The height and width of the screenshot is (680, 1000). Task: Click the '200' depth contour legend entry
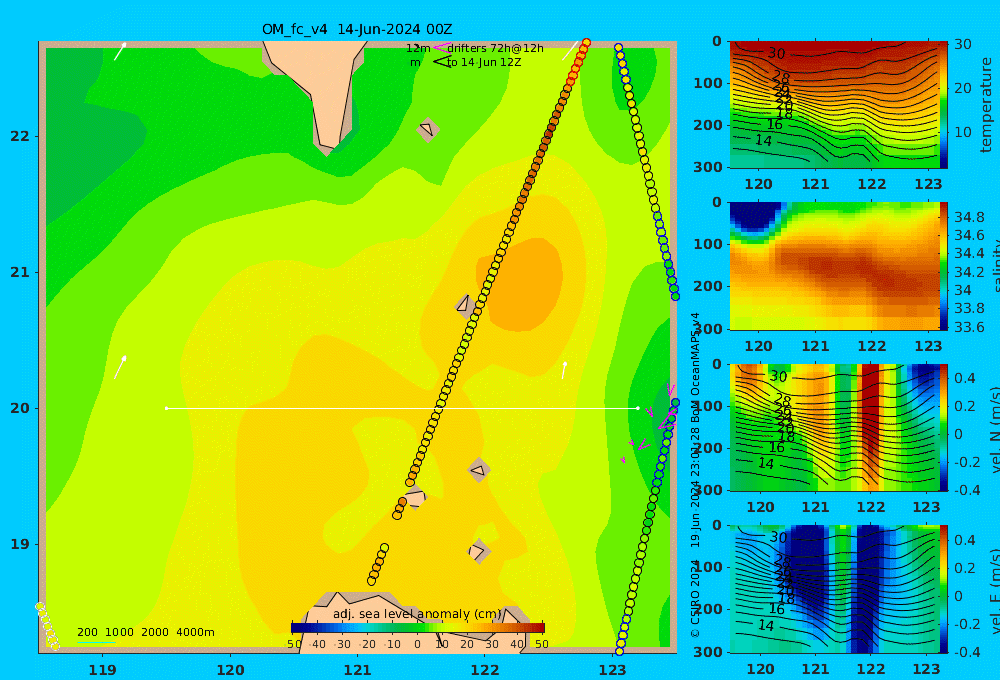87,632
